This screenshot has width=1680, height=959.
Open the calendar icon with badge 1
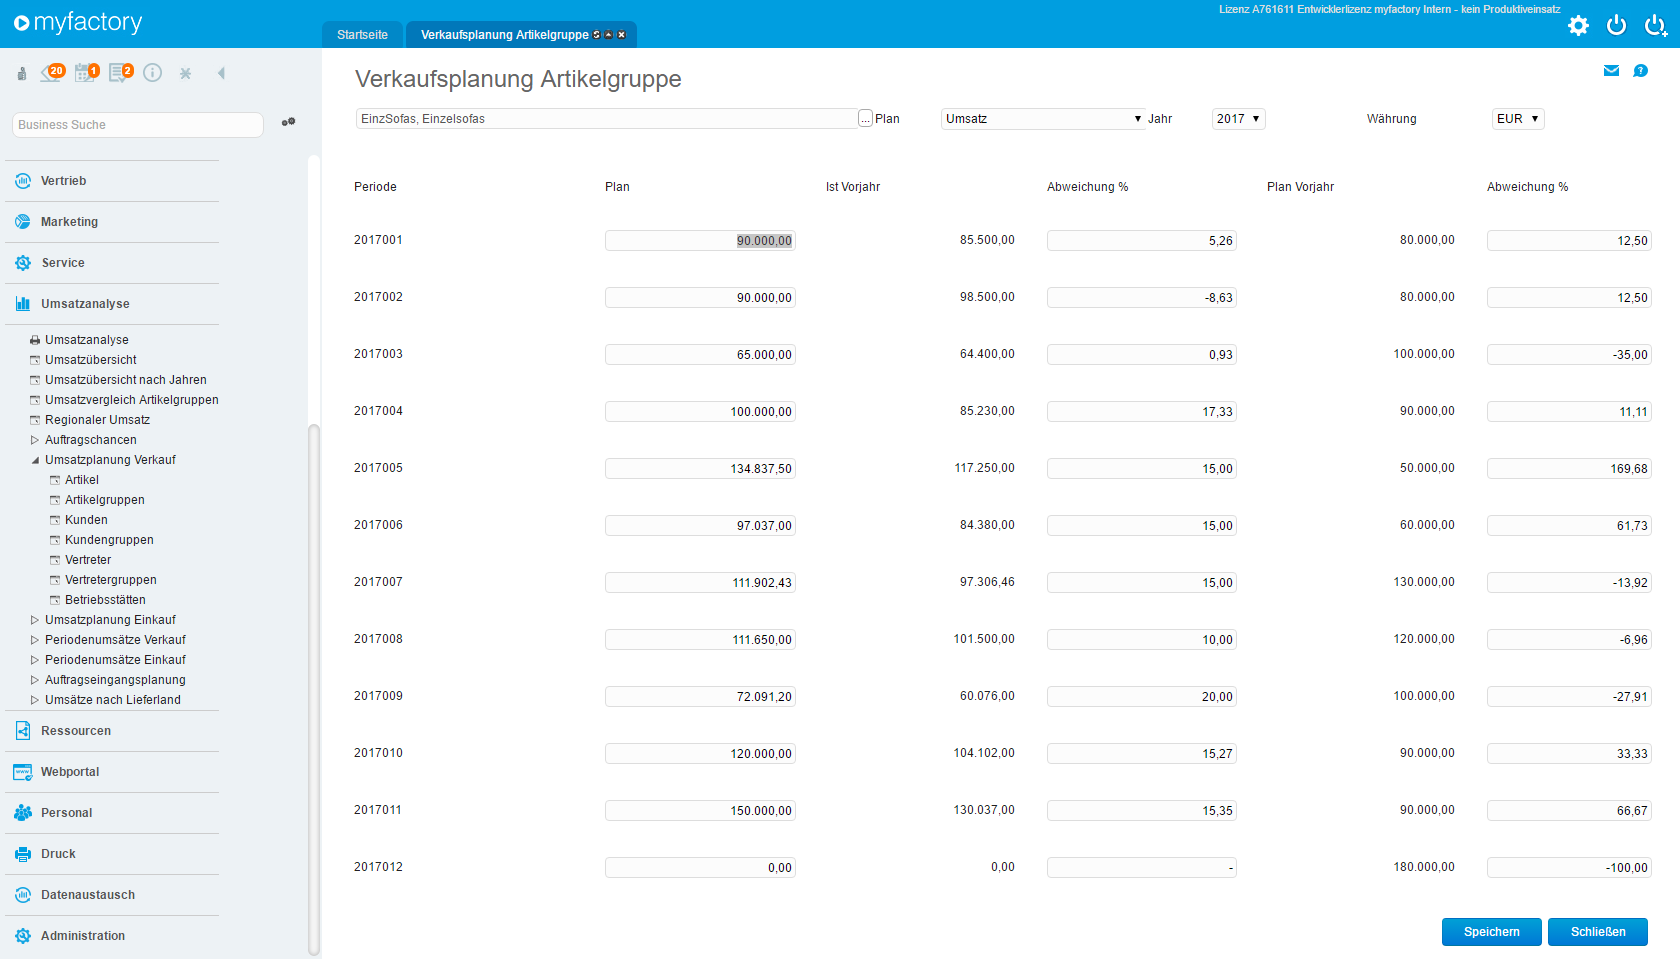click(86, 73)
